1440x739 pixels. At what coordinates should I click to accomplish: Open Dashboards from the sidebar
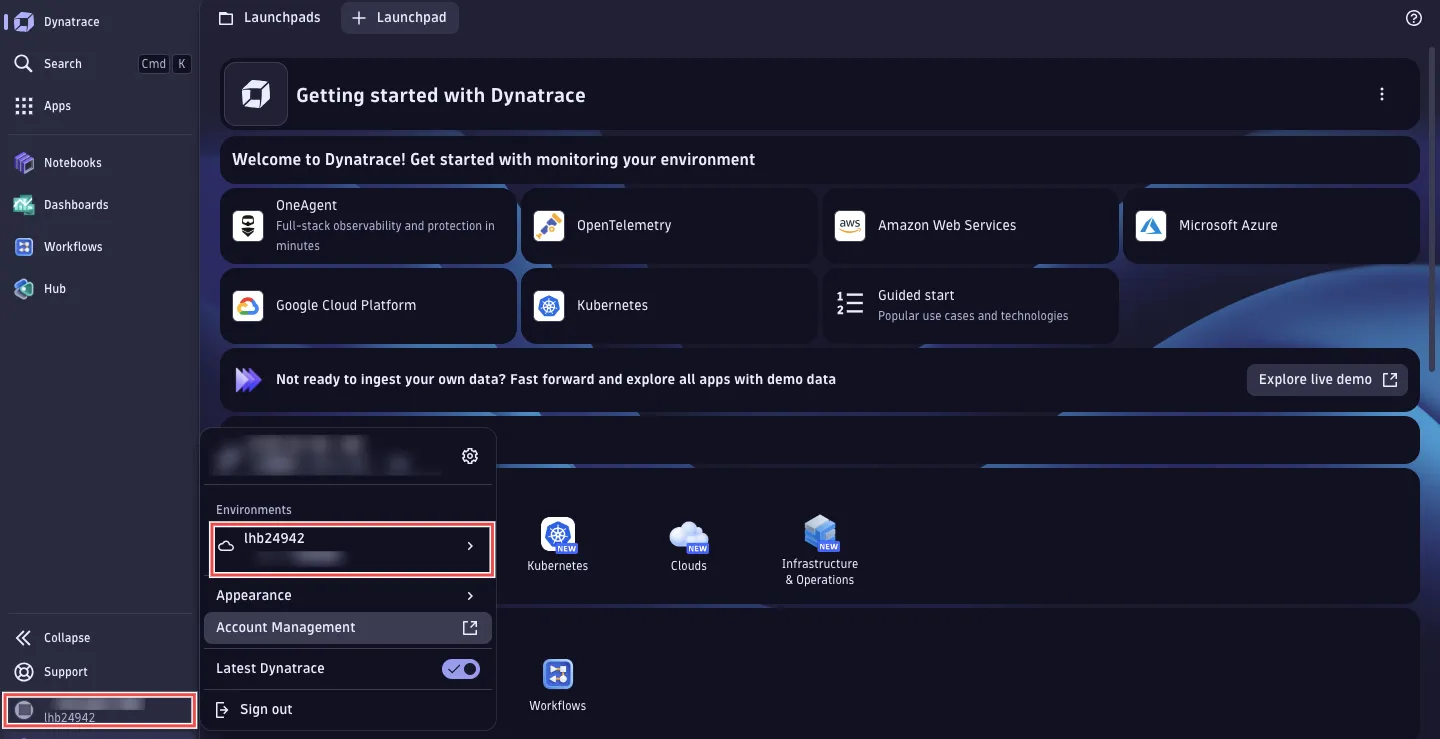[100, 205]
